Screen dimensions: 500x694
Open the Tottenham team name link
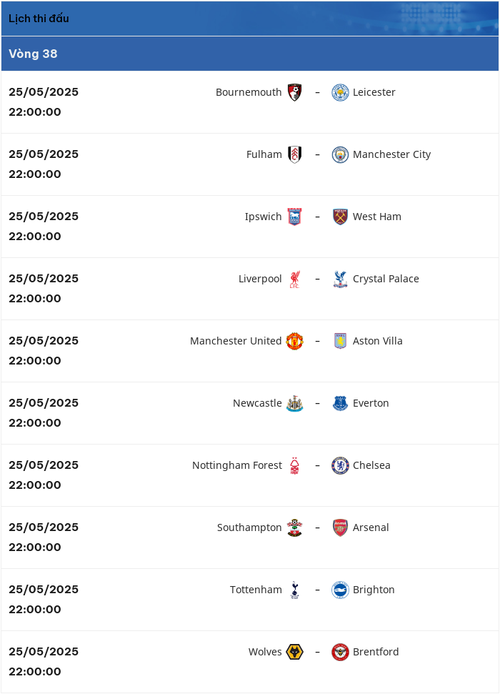coord(256,590)
